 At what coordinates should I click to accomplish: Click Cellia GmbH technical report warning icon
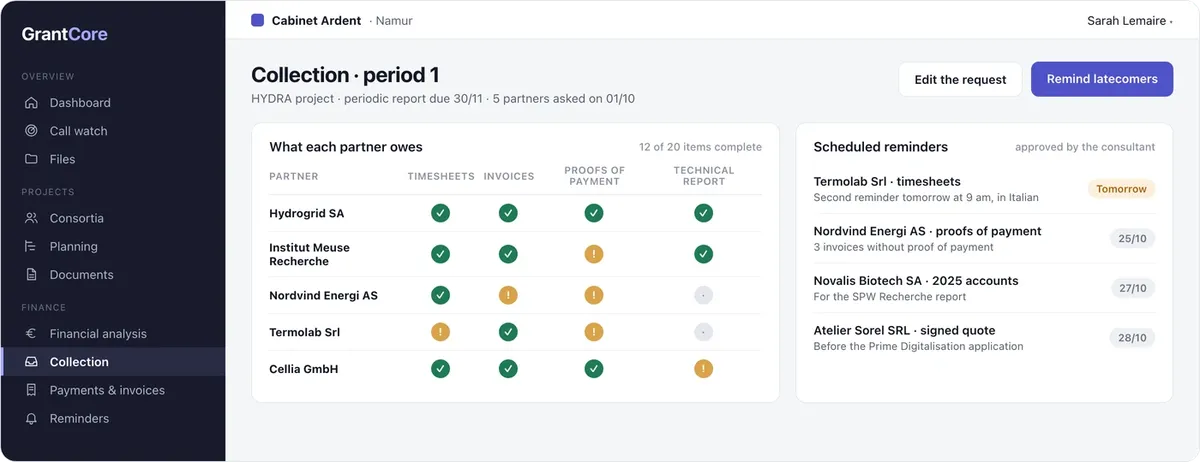click(x=703, y=369)
